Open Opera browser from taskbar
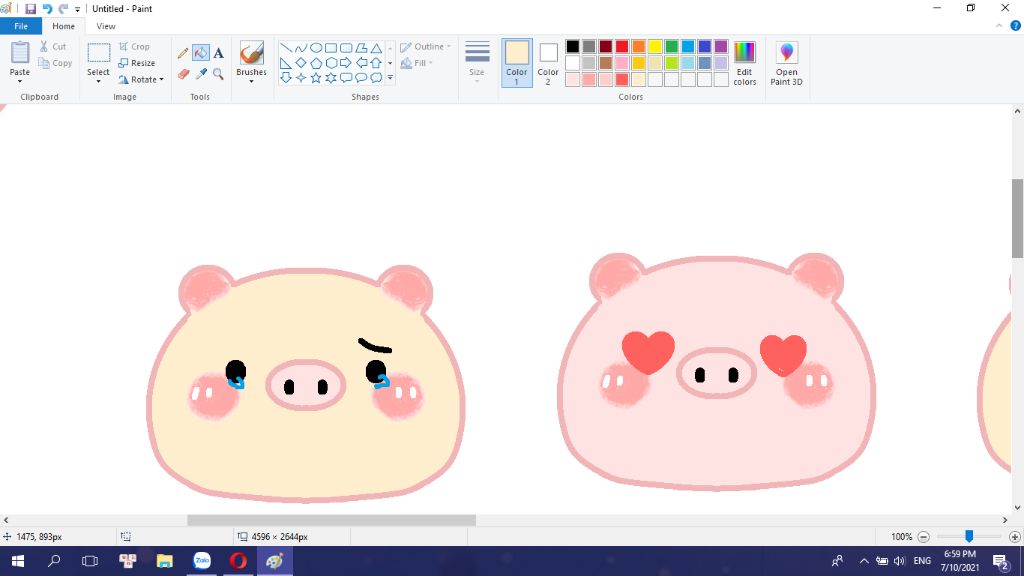 (238, 561)
